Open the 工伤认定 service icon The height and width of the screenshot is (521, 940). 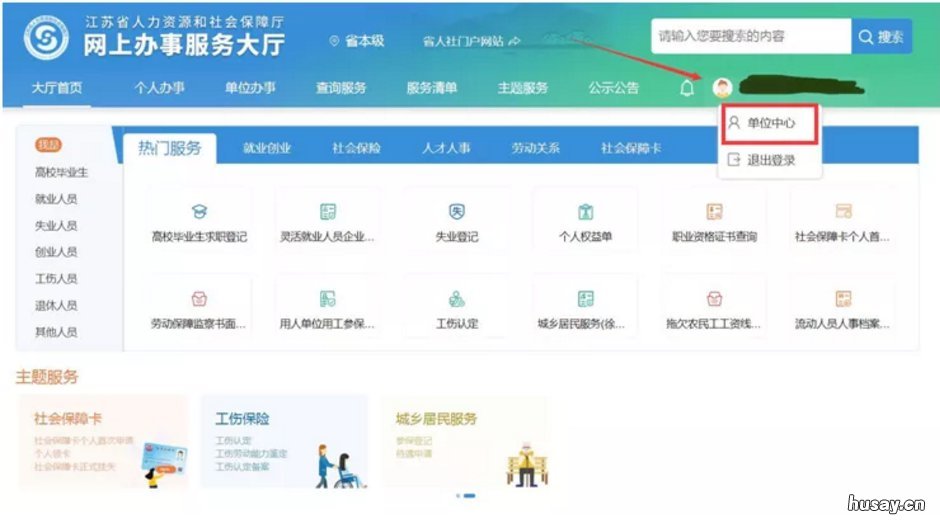(457, 298)
